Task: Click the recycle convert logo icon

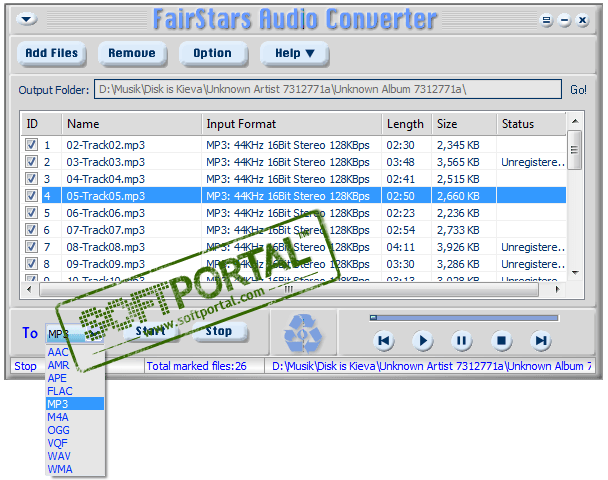Action: point(303,333)
